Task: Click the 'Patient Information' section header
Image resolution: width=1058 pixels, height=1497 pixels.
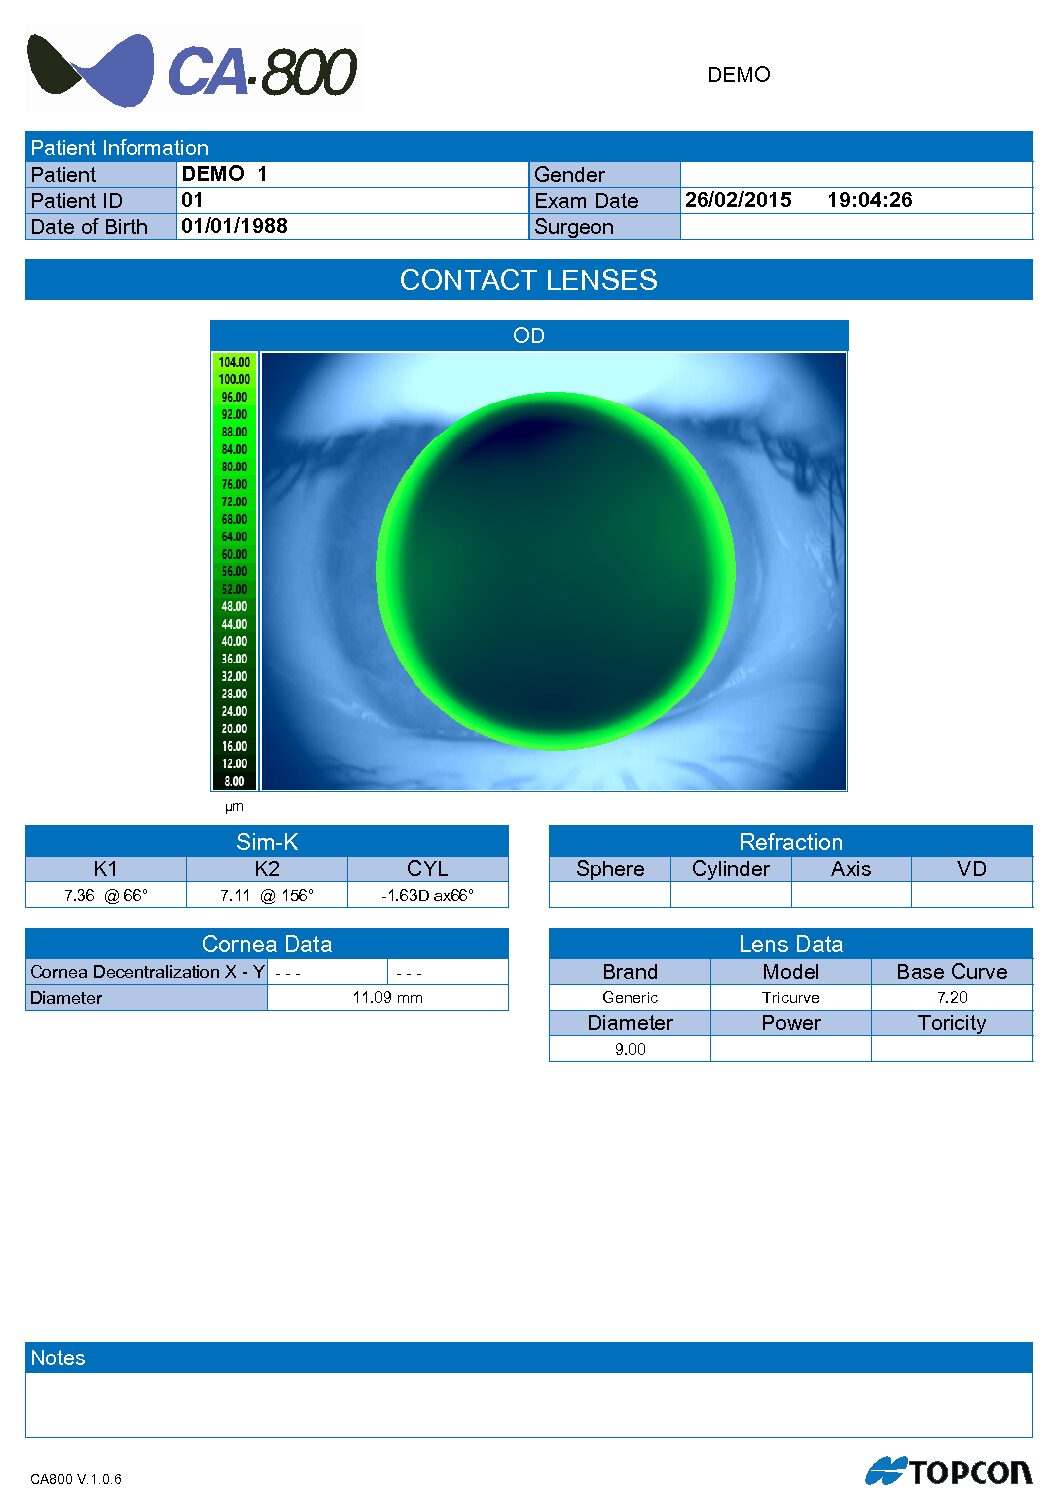Action: point(529,147)
